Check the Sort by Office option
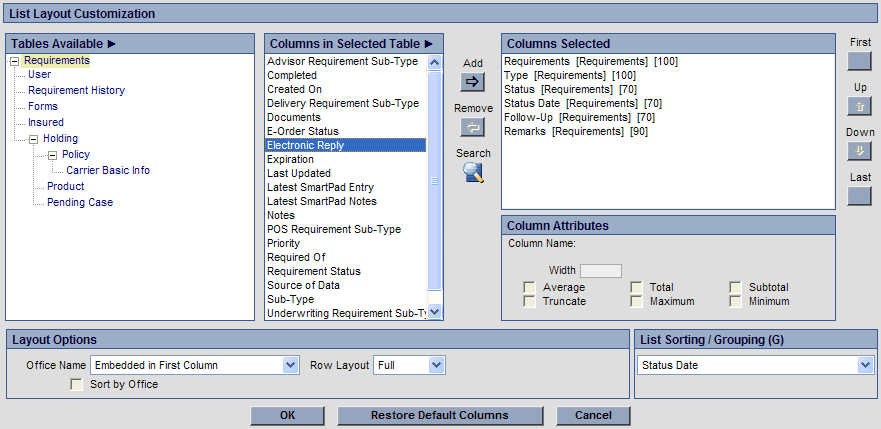 (x=77, y=385)
